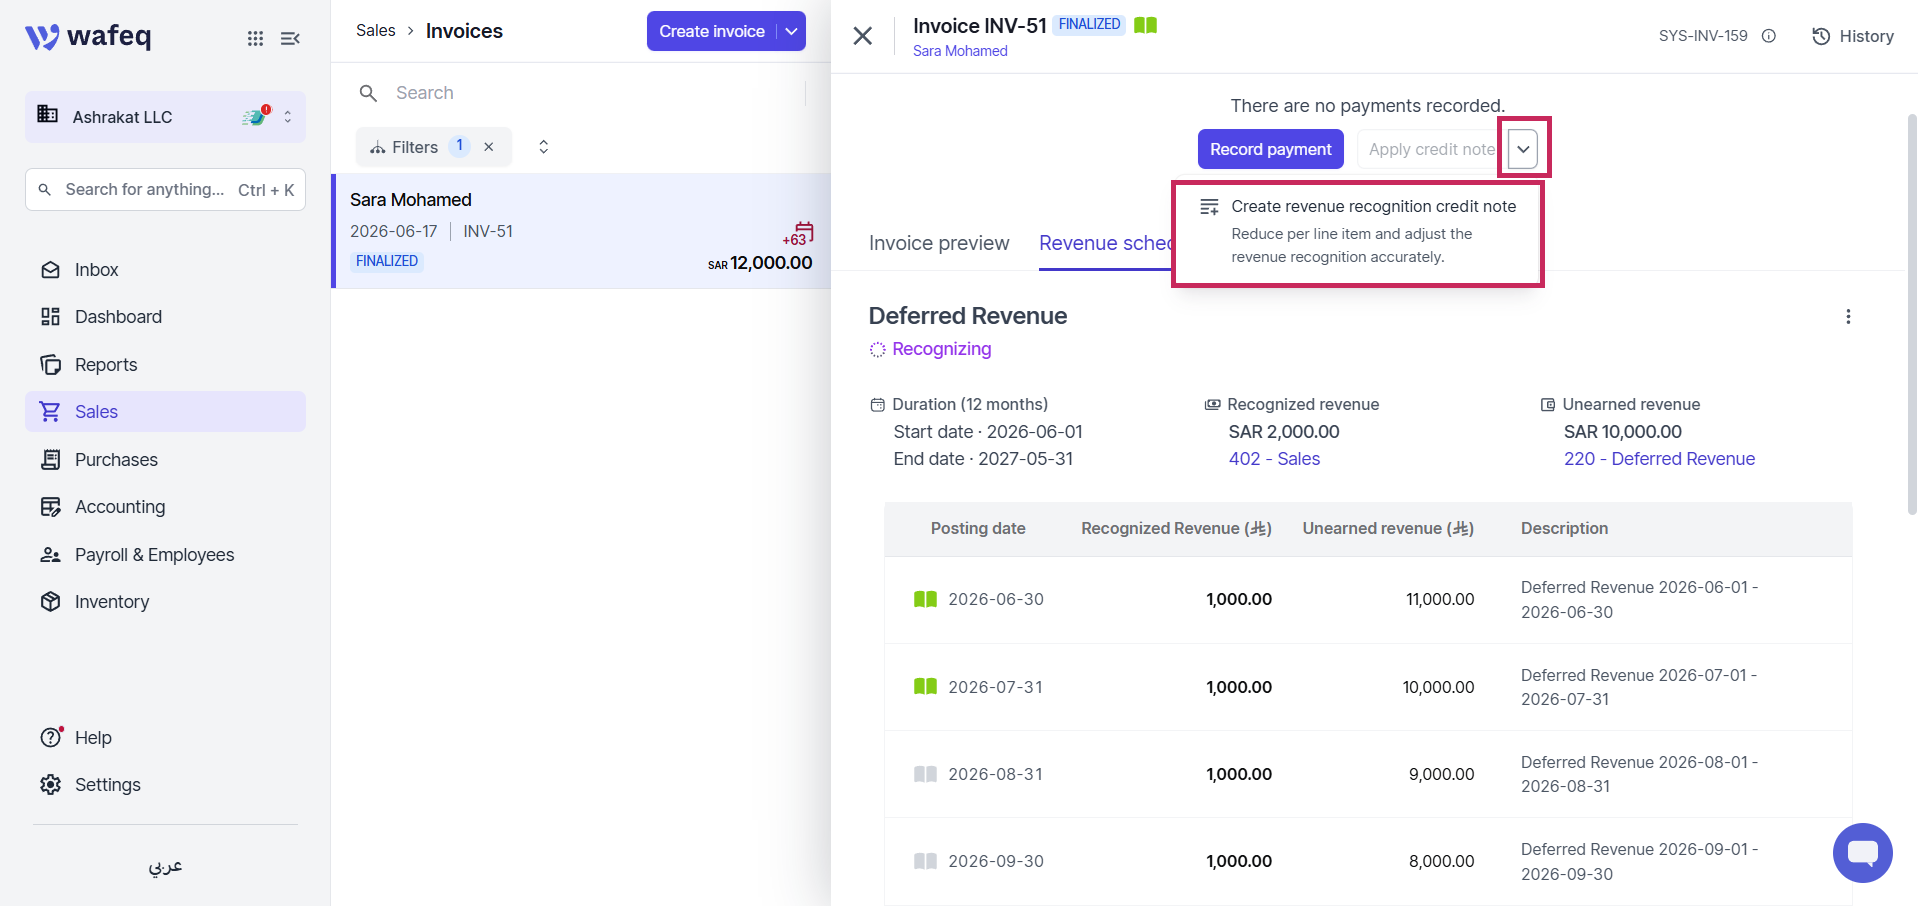Open the apps grid icon

256,38
